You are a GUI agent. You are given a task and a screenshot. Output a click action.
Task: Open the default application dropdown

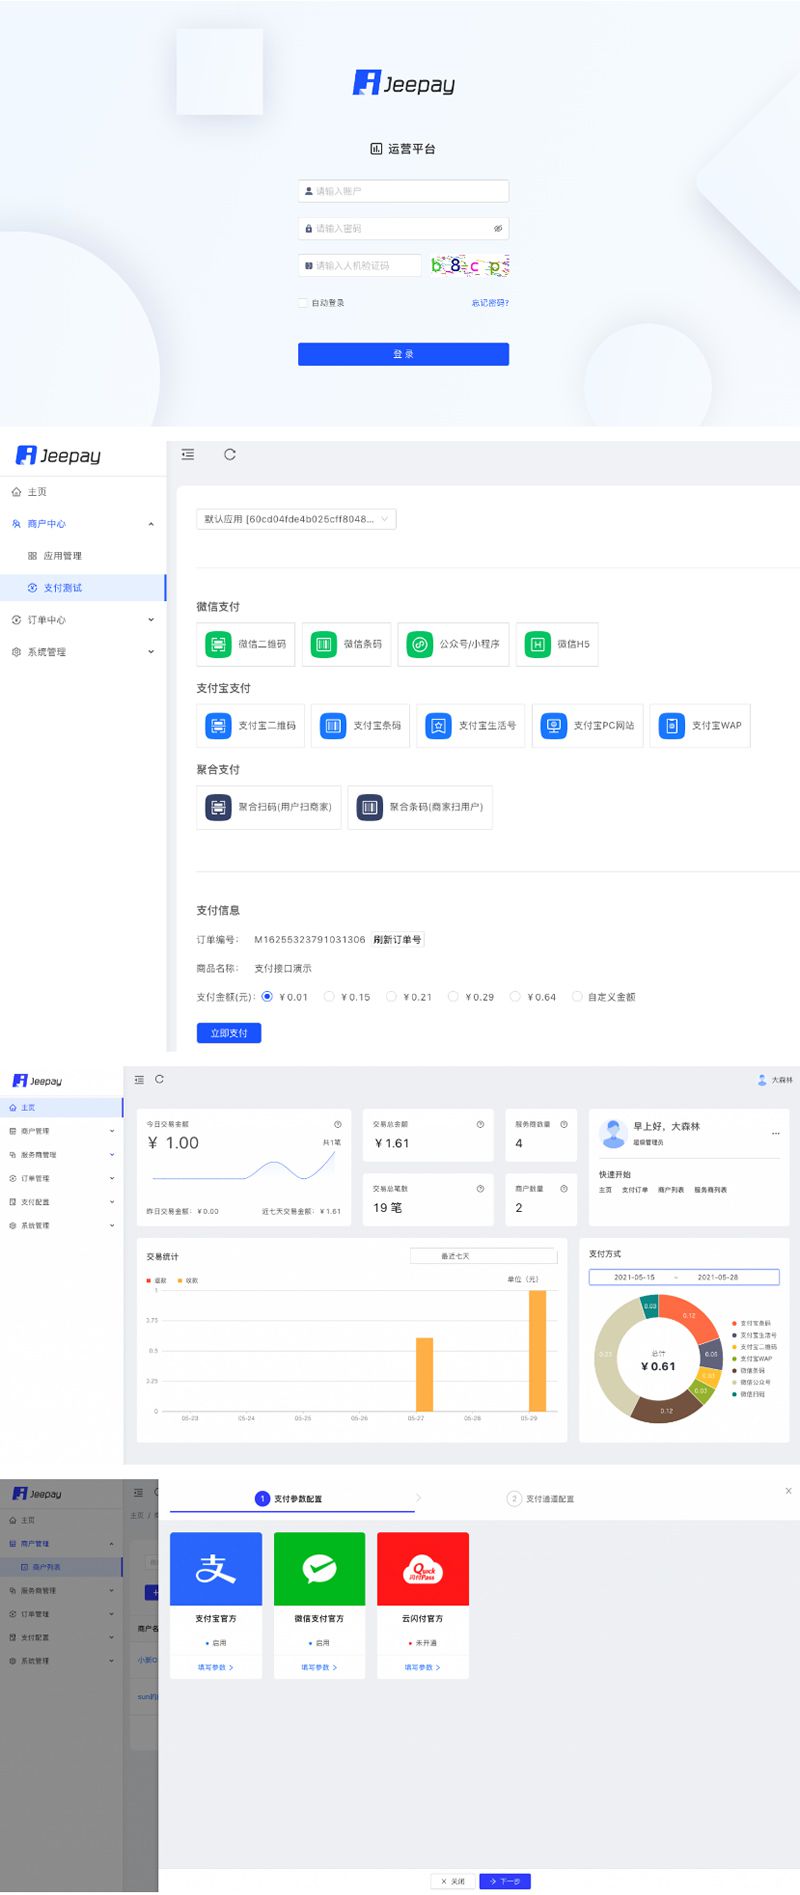(x=296, y=519)
